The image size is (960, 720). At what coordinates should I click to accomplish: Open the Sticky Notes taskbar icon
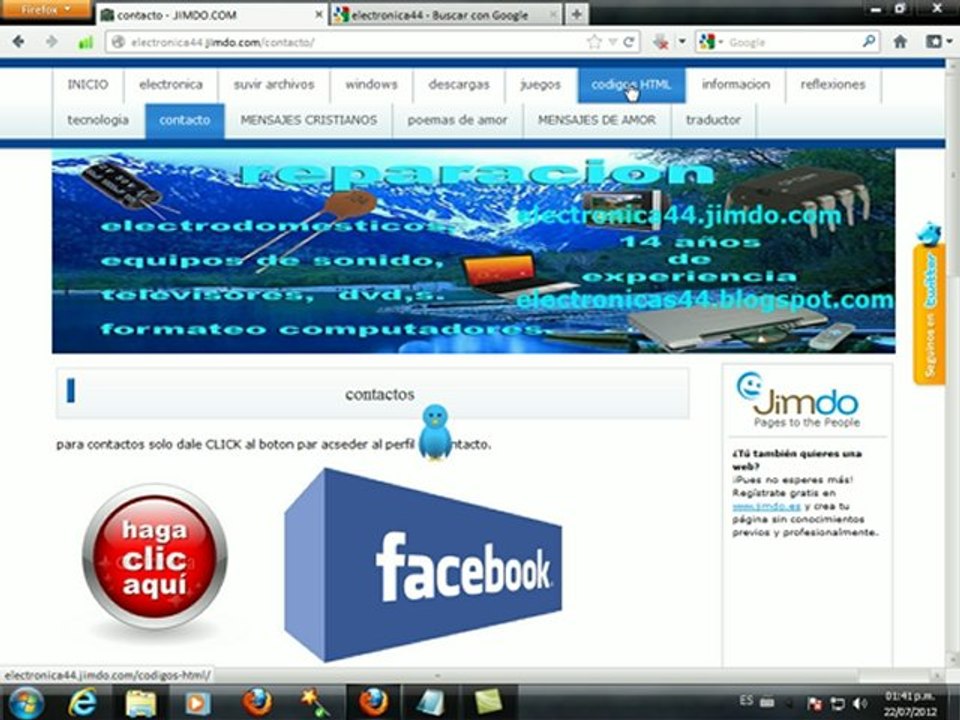click(488, 702)
